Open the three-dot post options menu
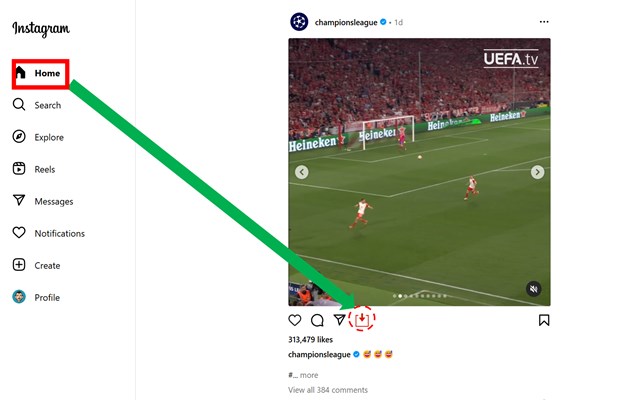The image size is (640, 400). coord(544,22)
